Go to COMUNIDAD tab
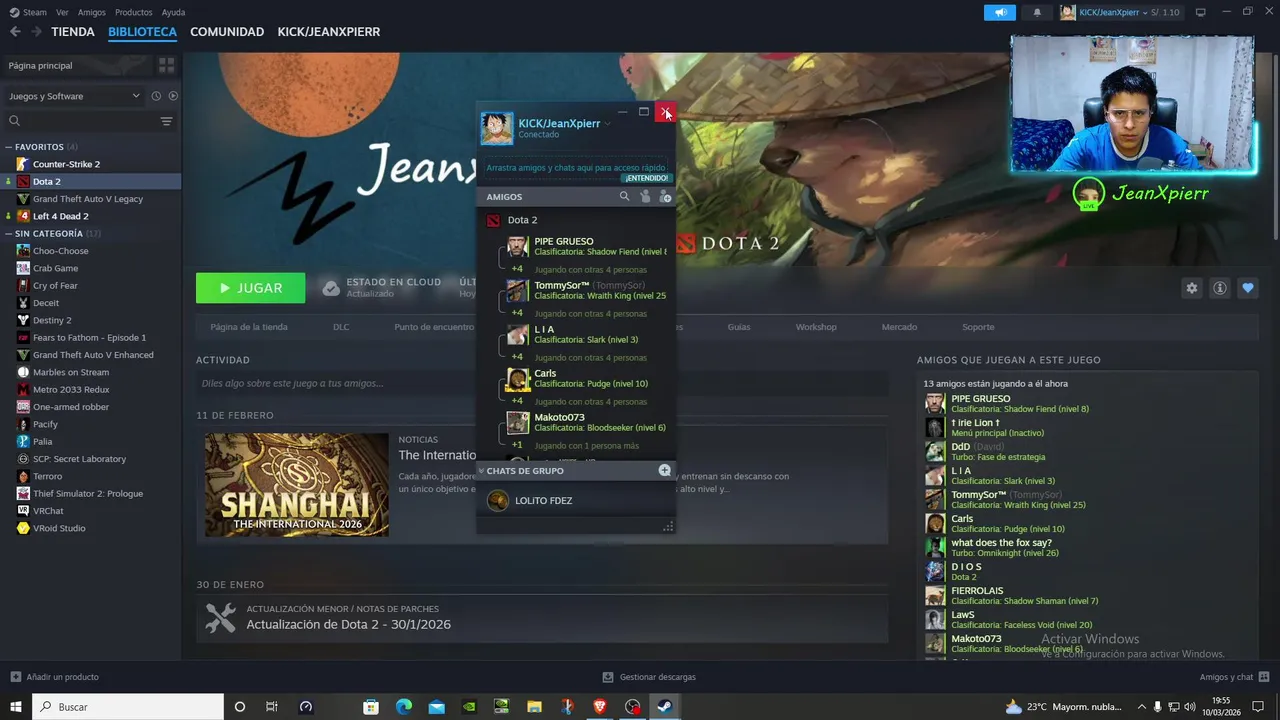 (227, 32)
